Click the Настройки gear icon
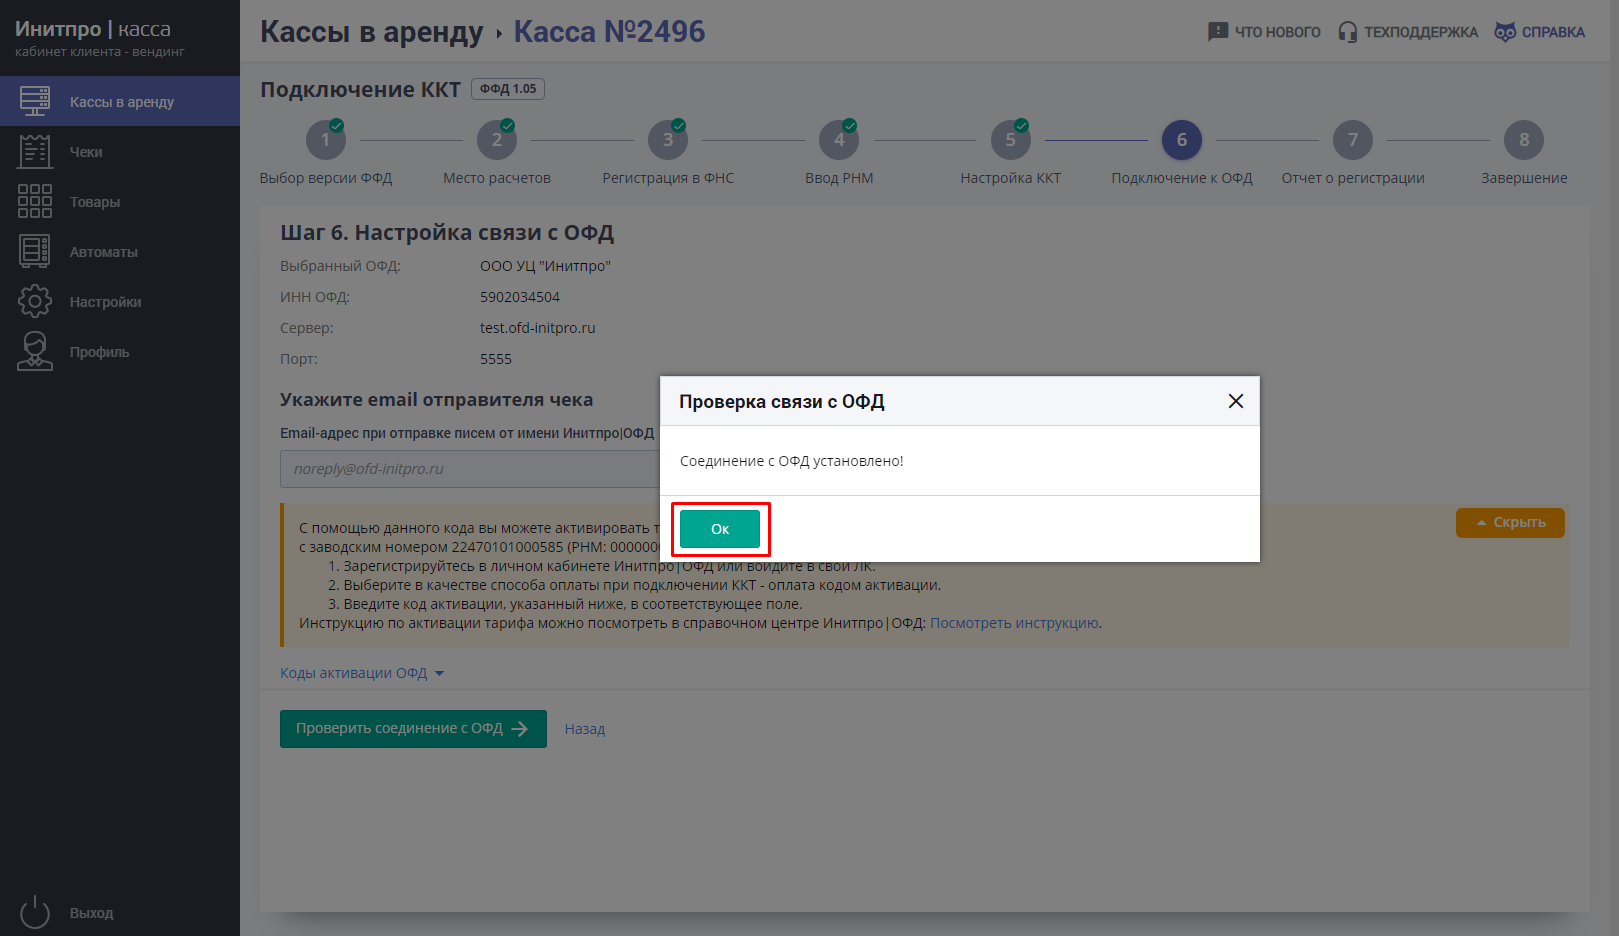Image resolution: width=1619 pixels, height=936 pixels. [x=35, y=301]
